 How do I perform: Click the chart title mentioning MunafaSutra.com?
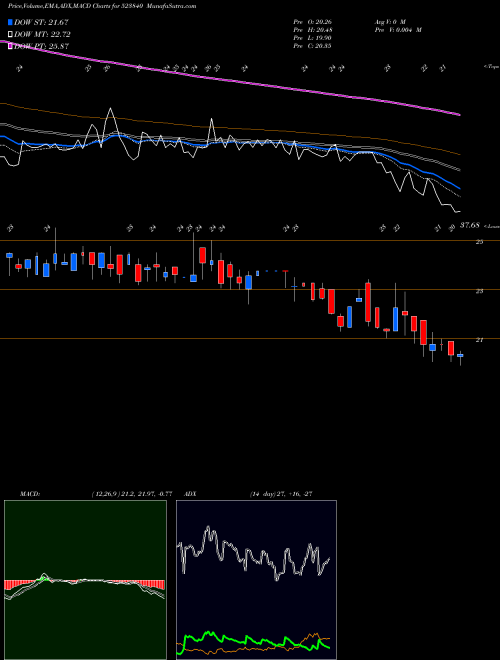coord(102,6)
